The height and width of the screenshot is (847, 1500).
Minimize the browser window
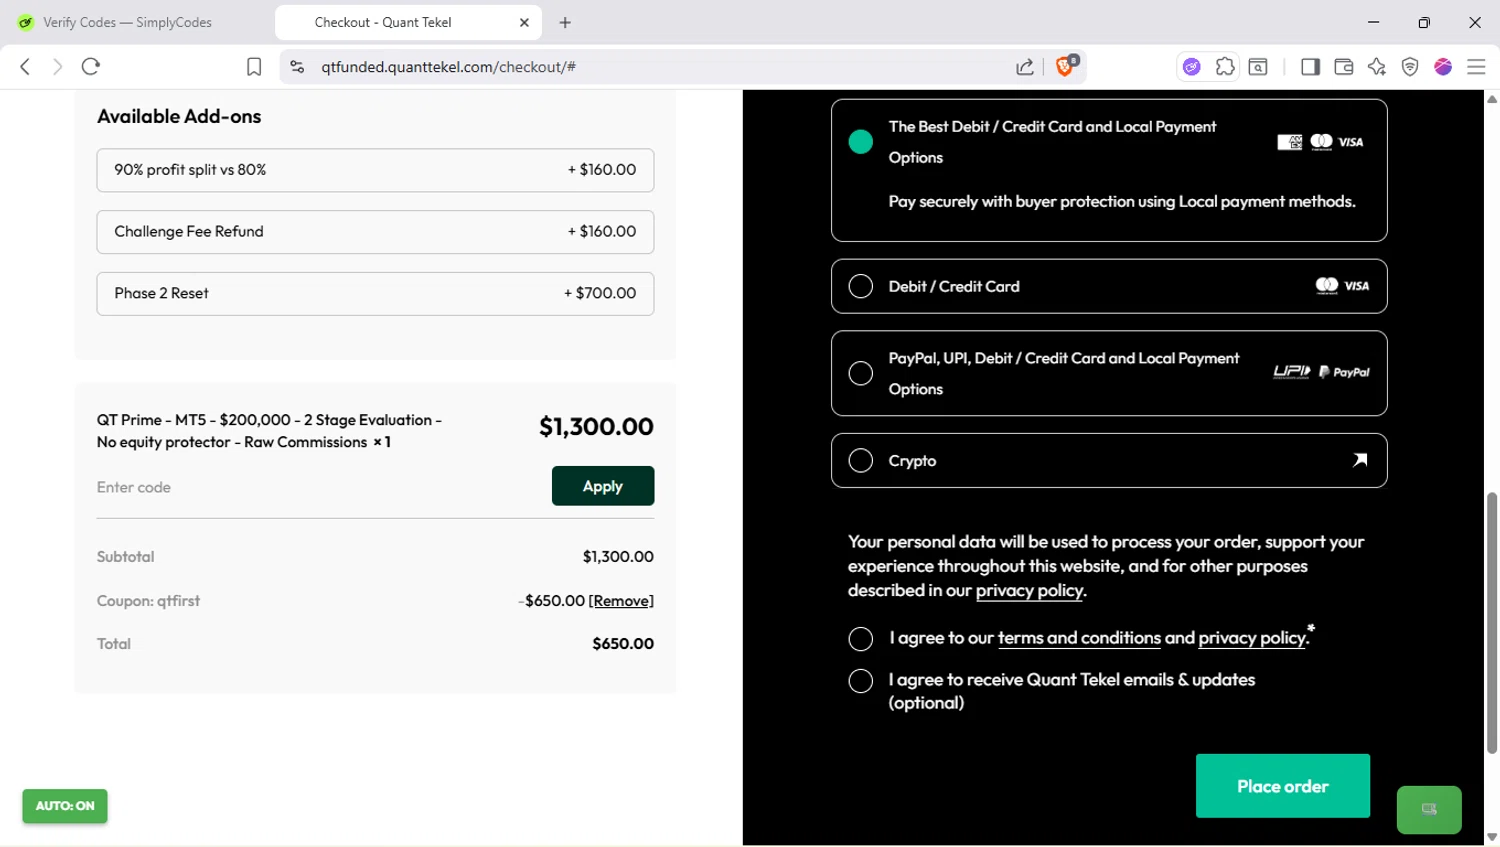pyautogui.click(x=1373, y=22)
